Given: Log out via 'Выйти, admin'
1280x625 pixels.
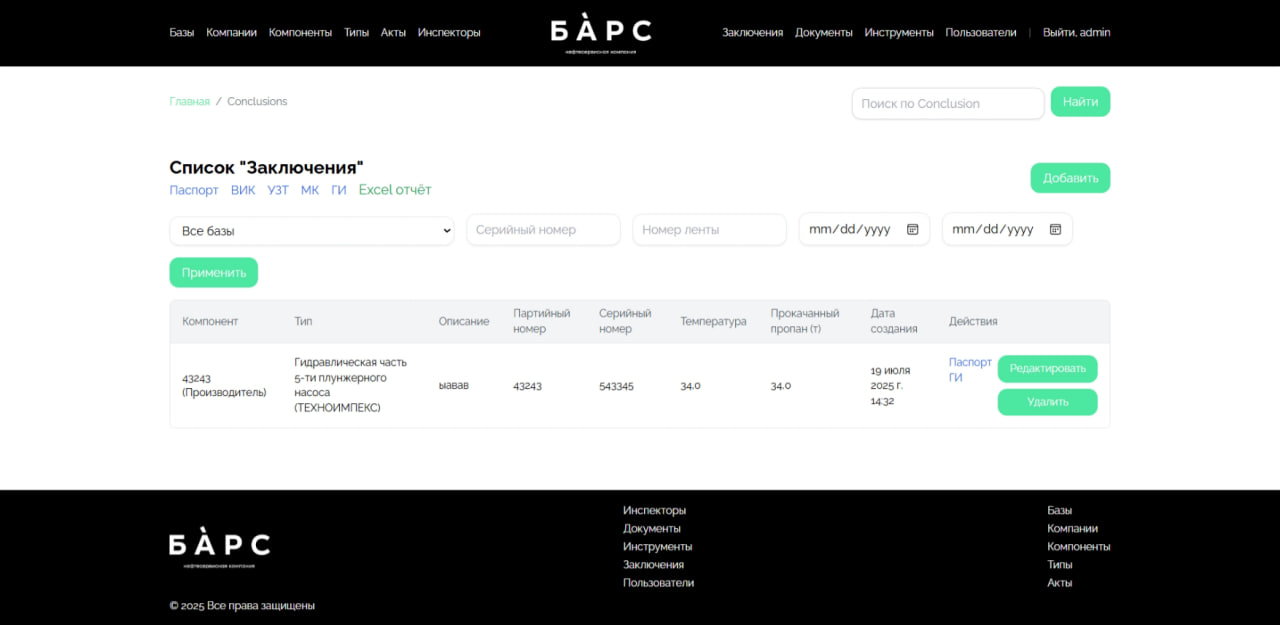Looking at the screenshot, I should pyautogui.click(x=1076, y=32).
